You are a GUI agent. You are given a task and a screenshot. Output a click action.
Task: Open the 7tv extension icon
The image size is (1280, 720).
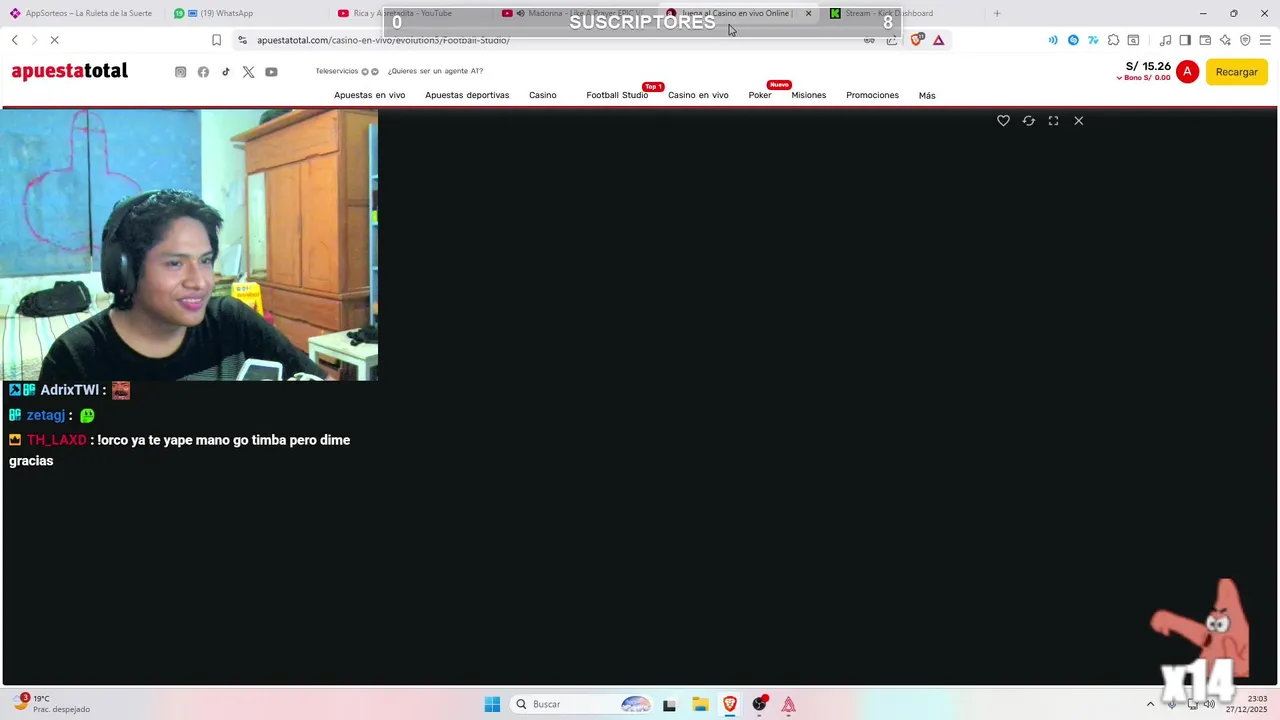[x=1093, y=40]
